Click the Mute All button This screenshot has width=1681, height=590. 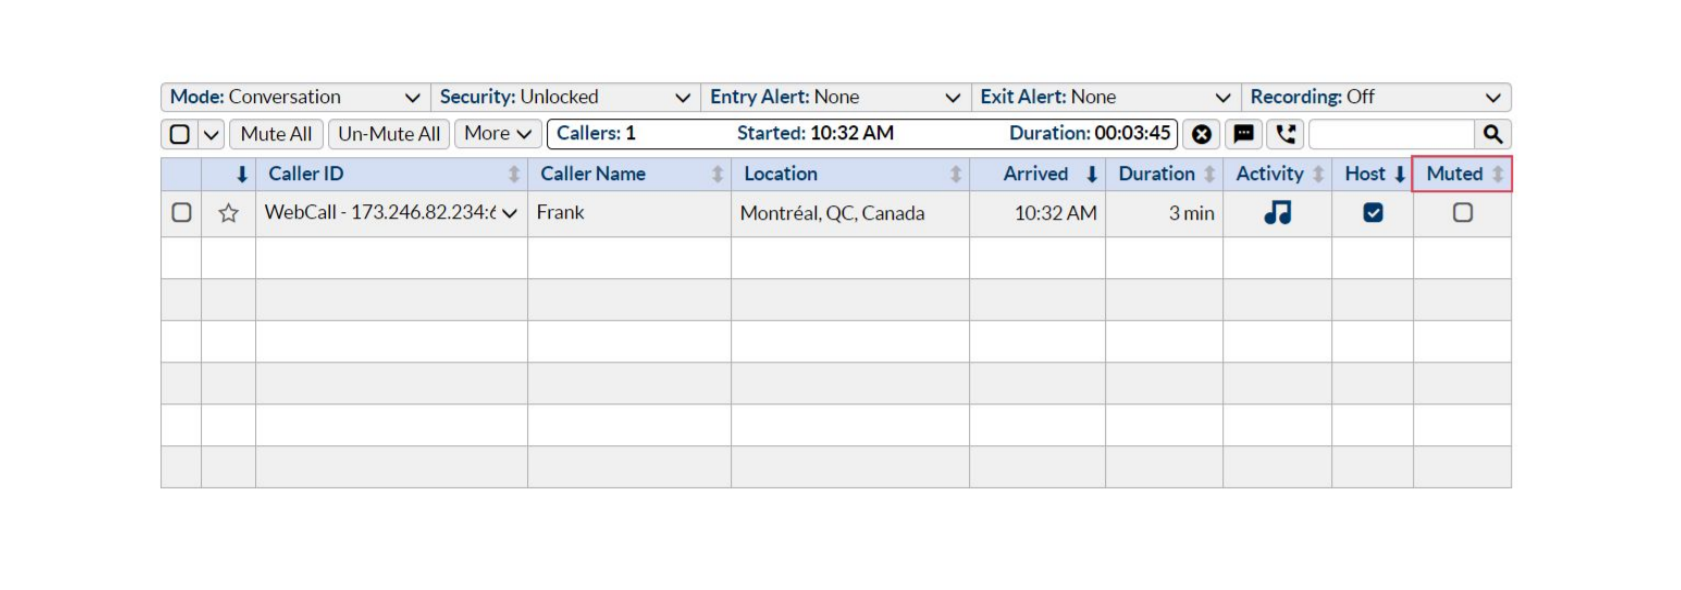[x=276, y=134]
